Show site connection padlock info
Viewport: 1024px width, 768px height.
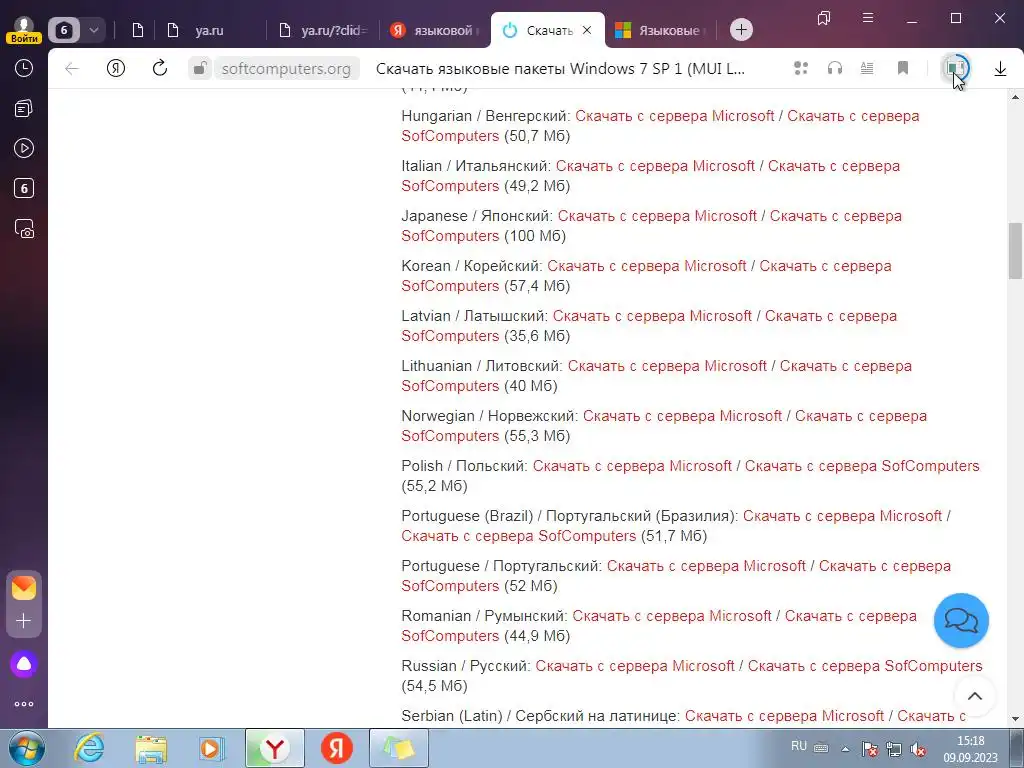click(x=200, y=68)
